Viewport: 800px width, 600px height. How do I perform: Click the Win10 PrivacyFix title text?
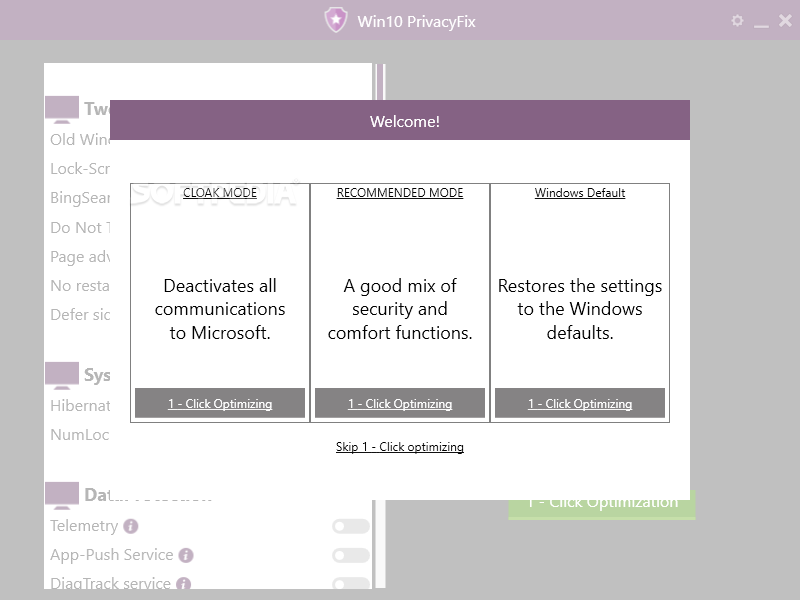click(x=416, y=21)
